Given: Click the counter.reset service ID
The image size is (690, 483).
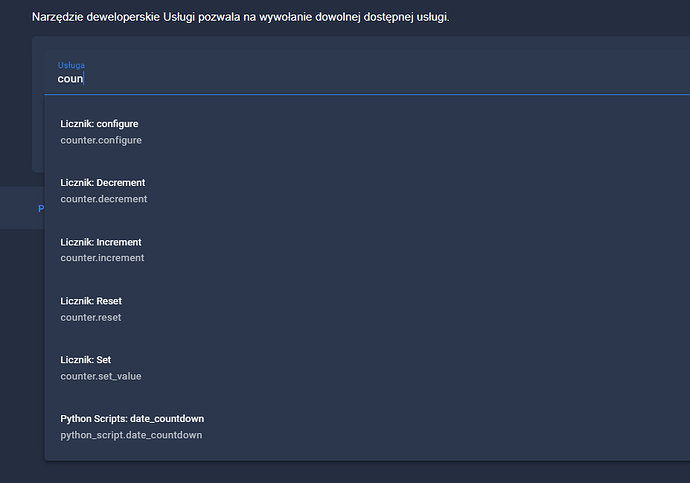Looking at the screenshot, I should tap(90, 317).
